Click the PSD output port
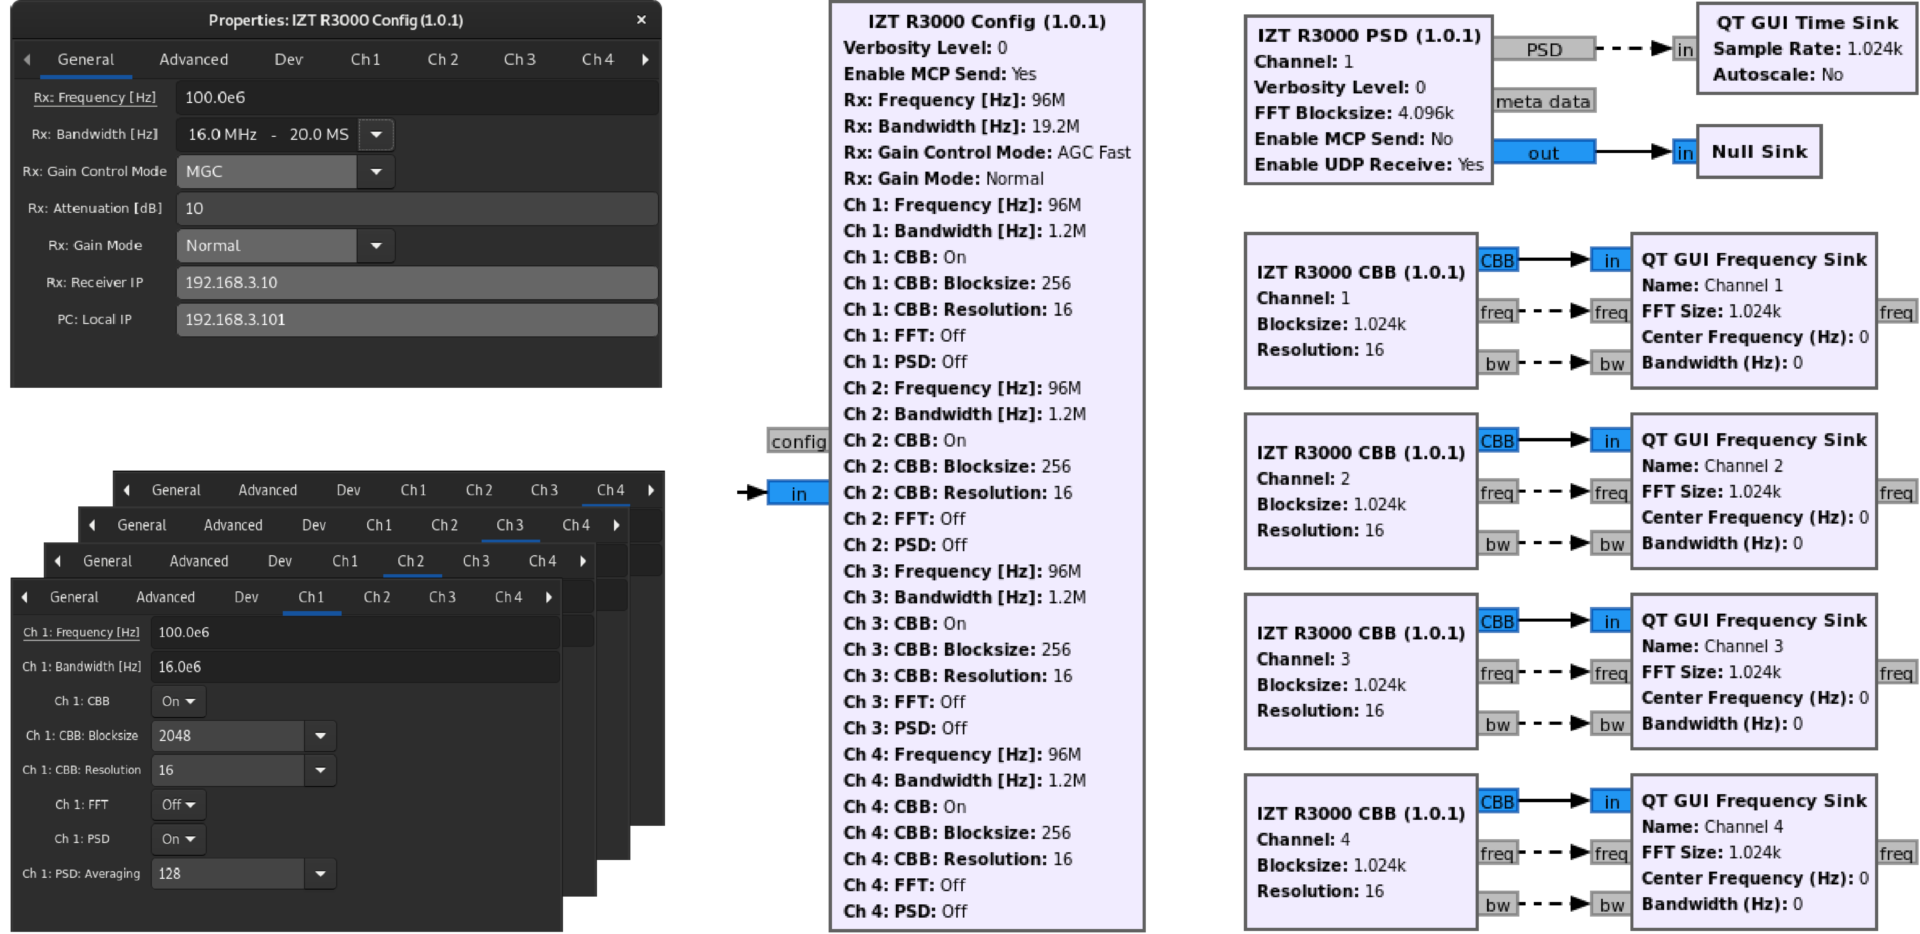 1543,49
